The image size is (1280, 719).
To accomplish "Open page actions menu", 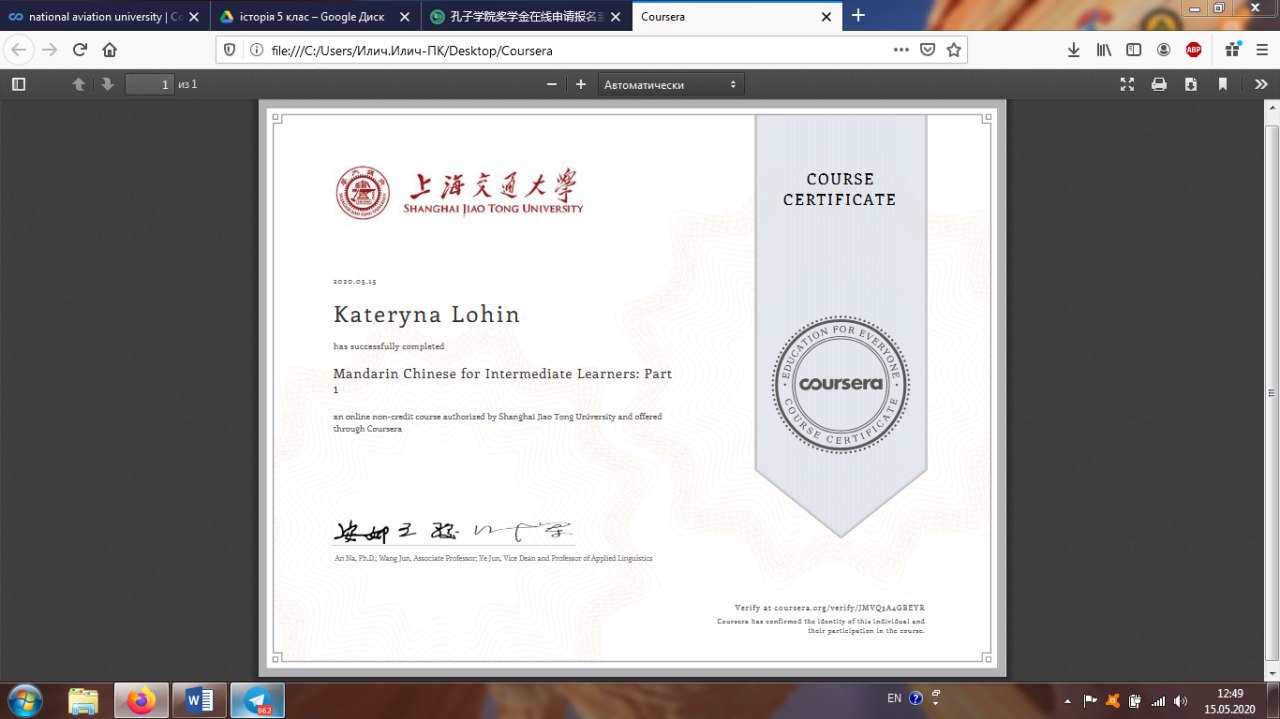I will (901, 50).
